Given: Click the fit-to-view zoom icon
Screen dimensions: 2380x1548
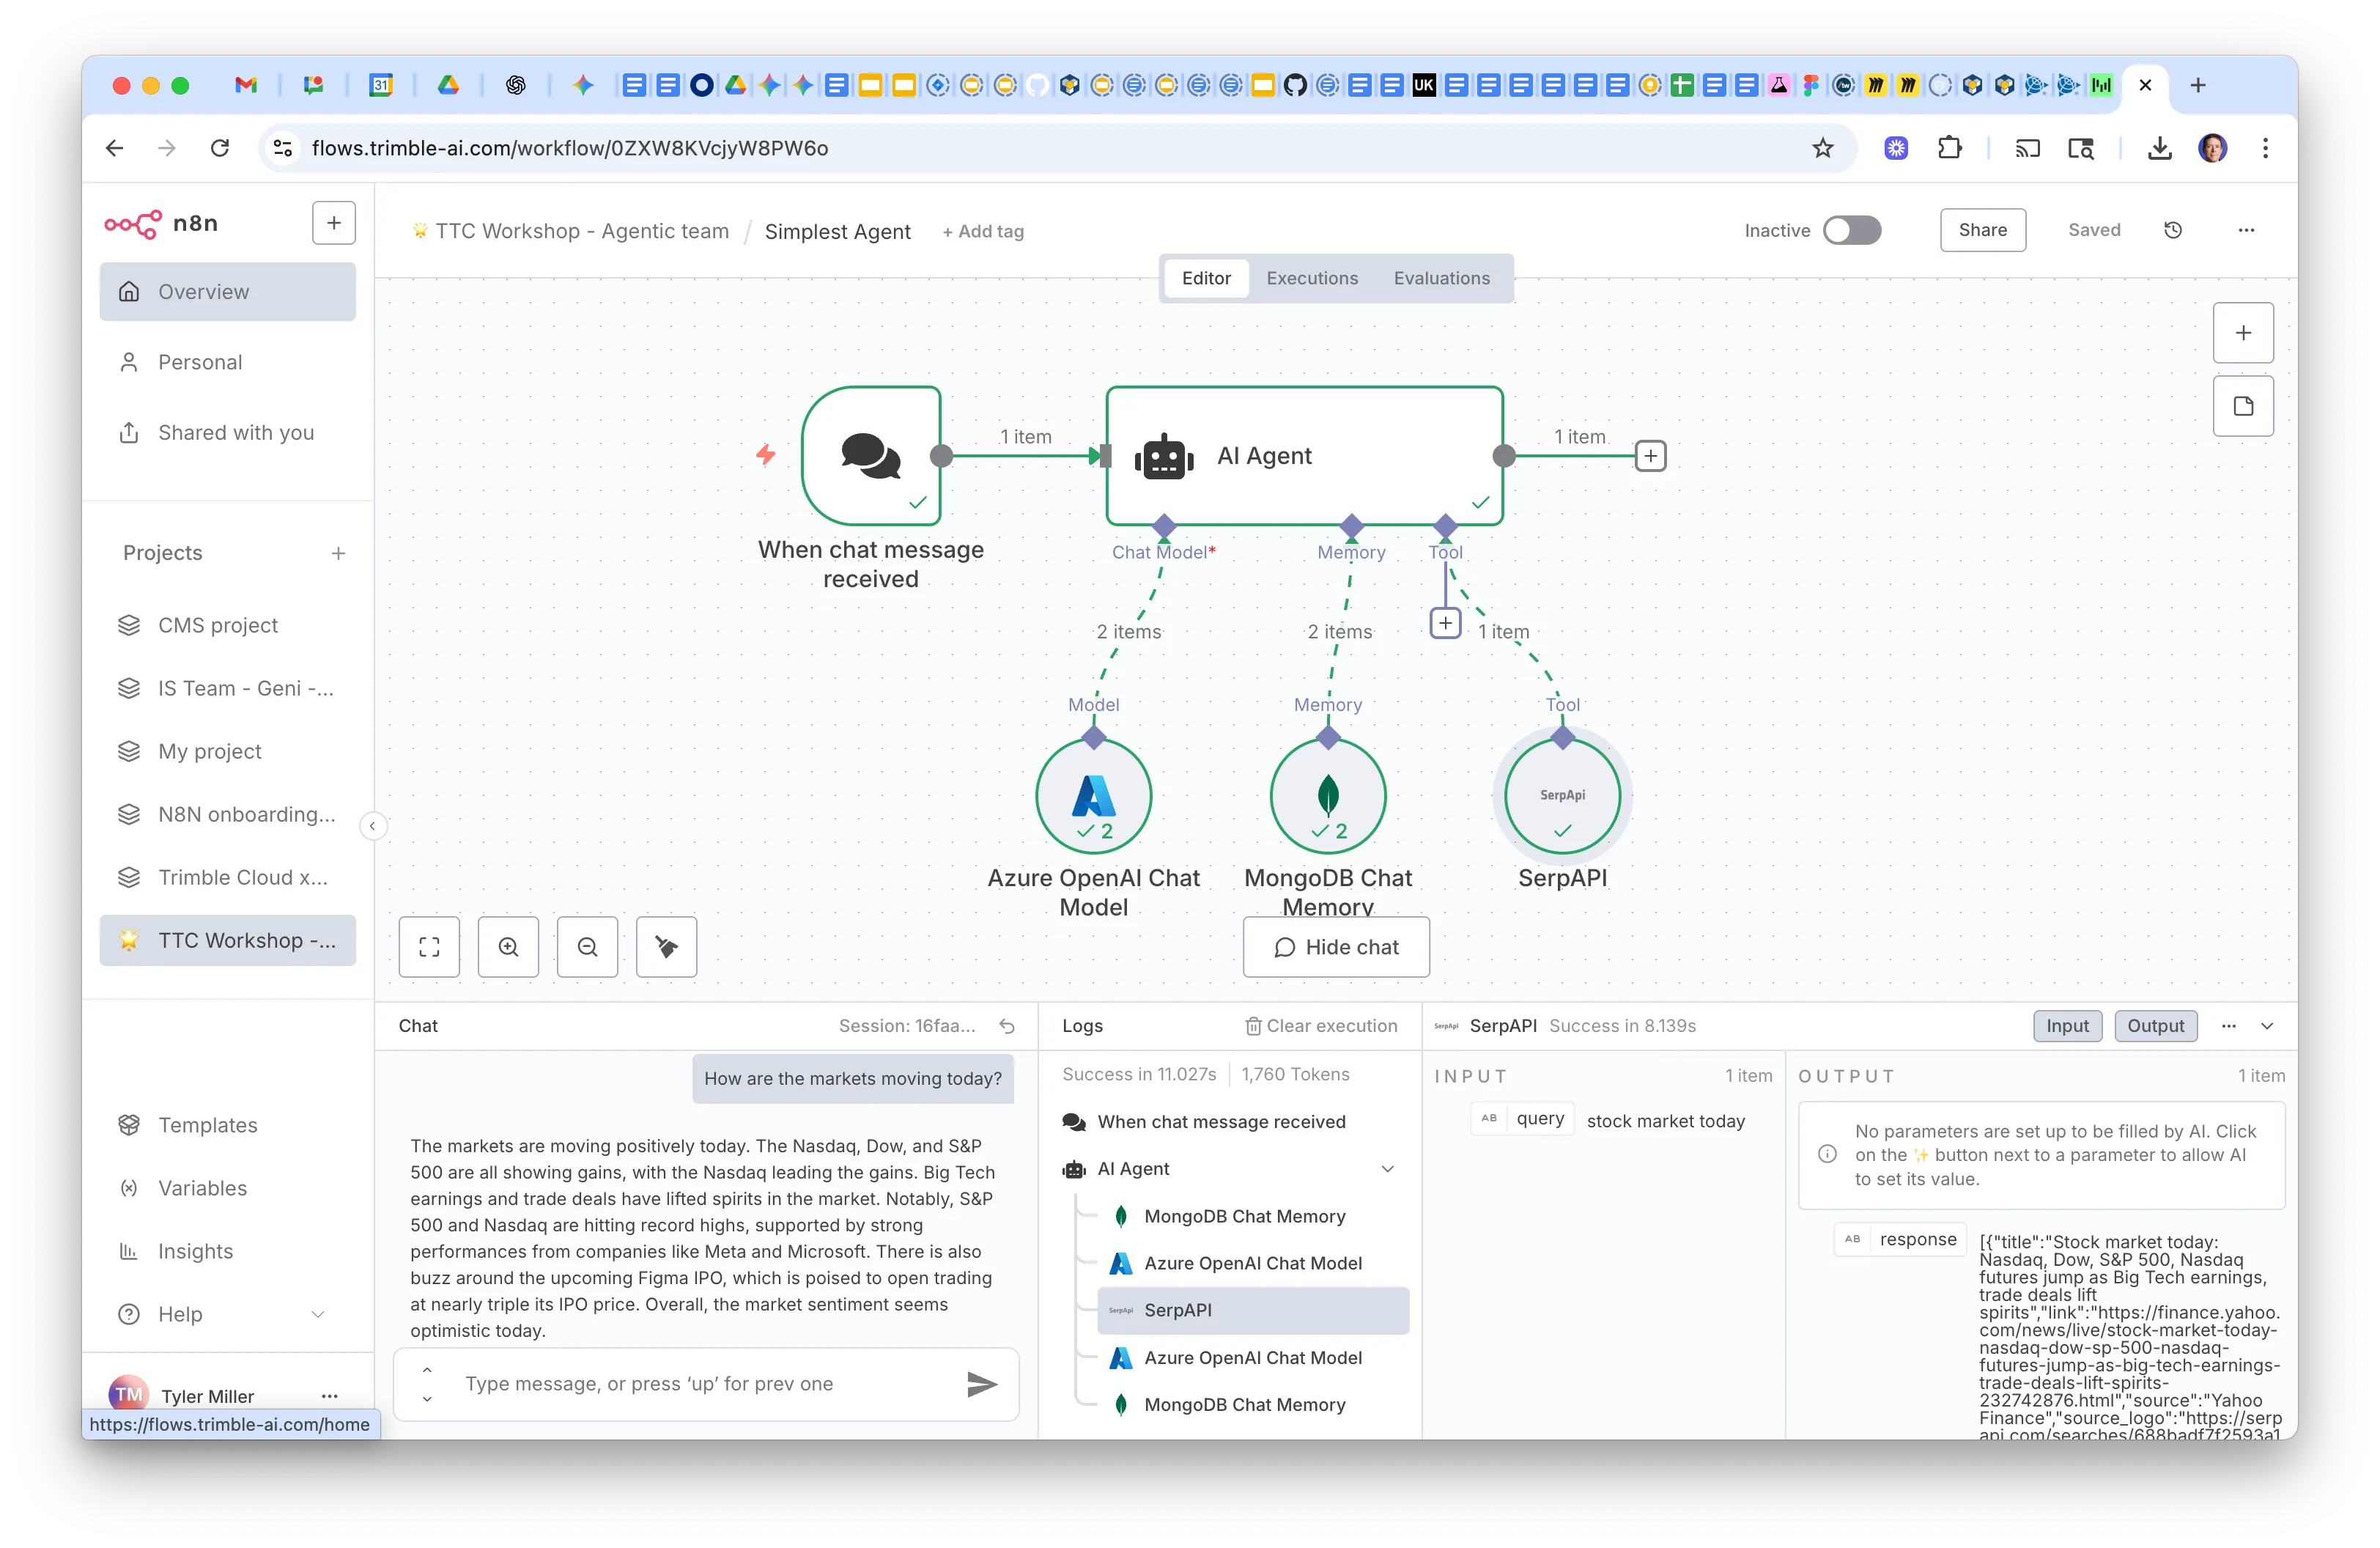Looking at the screenshot, I should coord(429,947).
